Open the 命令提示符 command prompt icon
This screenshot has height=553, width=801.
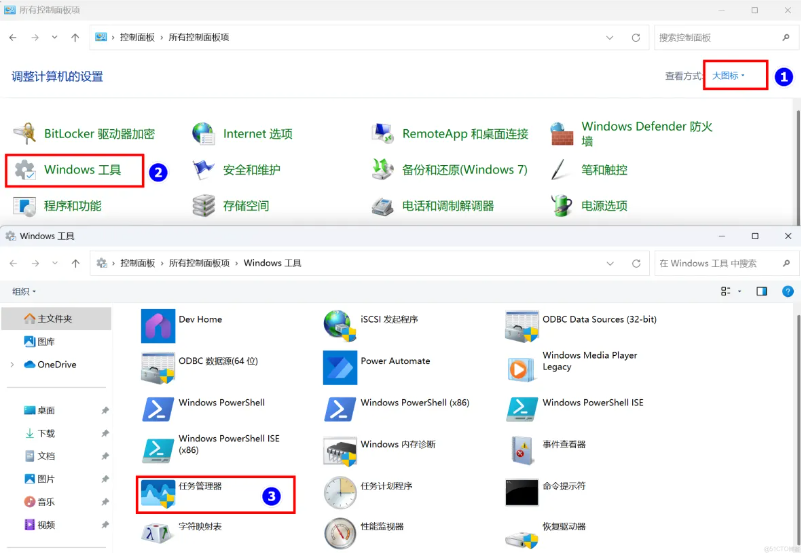[546, 492]
